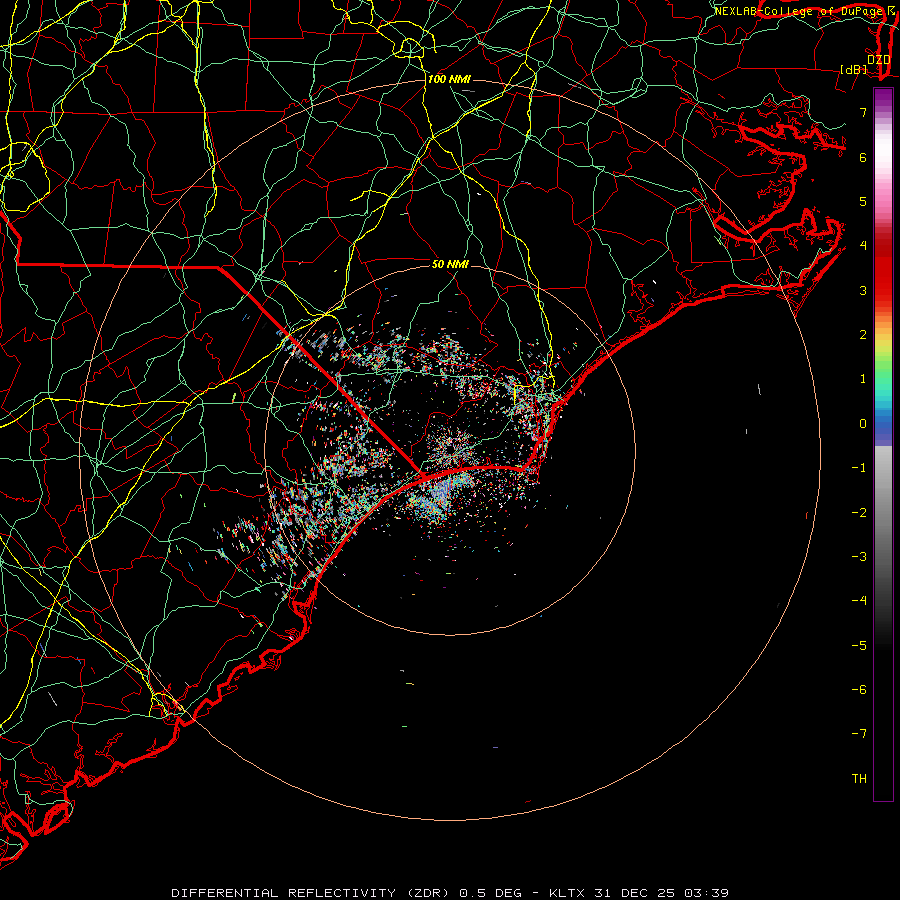Click the "4" tick label on the scale
This screenshot has width=900, height=900.
click(x=863, y=246)
